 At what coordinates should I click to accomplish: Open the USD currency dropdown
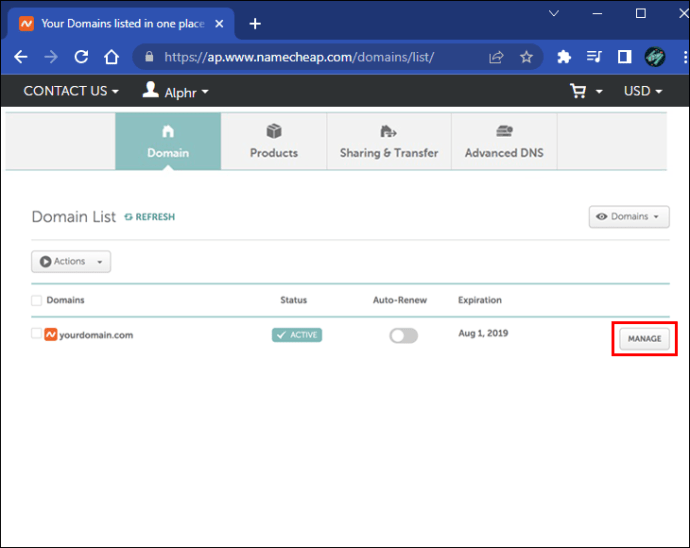(643, 91)
